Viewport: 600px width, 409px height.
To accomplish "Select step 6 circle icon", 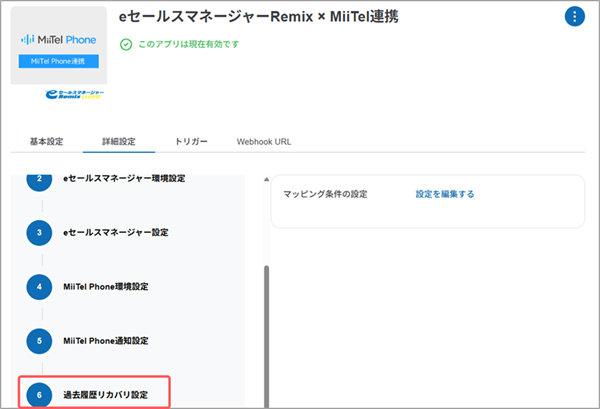I will (x=39, y=394).
